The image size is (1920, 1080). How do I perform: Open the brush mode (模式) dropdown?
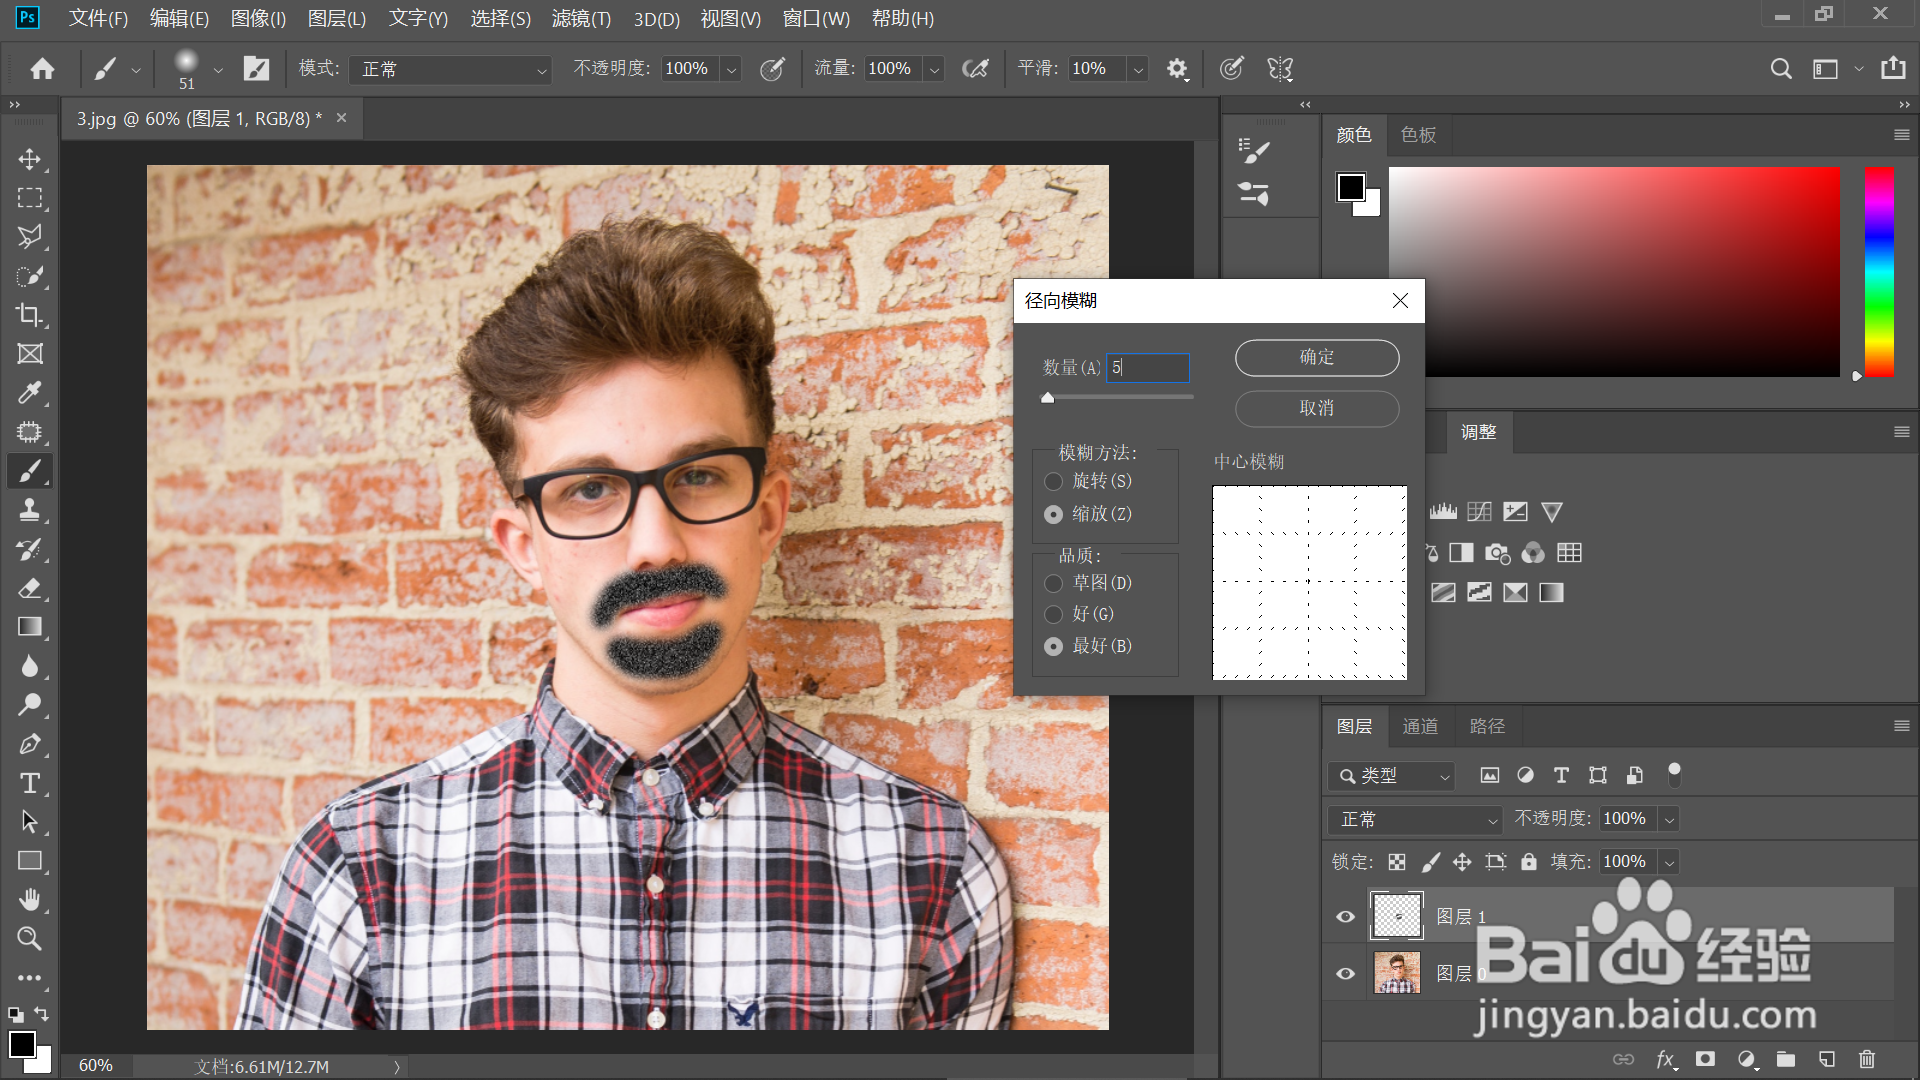451,69
